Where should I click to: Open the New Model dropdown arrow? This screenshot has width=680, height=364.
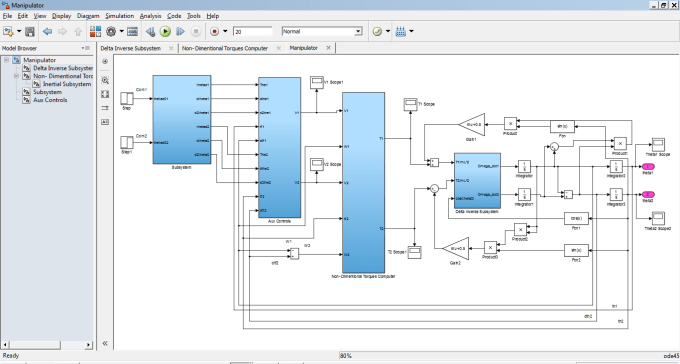click(x=19, y=31)
